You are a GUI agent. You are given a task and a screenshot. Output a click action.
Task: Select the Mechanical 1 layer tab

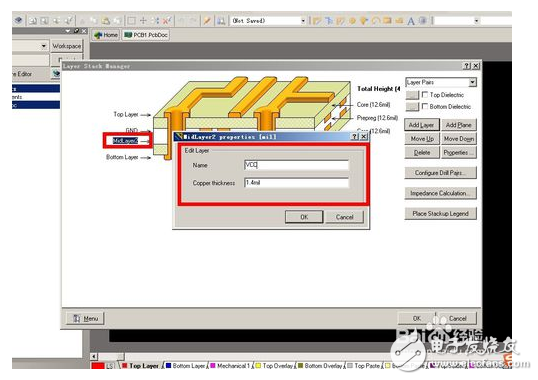[230, 366]
